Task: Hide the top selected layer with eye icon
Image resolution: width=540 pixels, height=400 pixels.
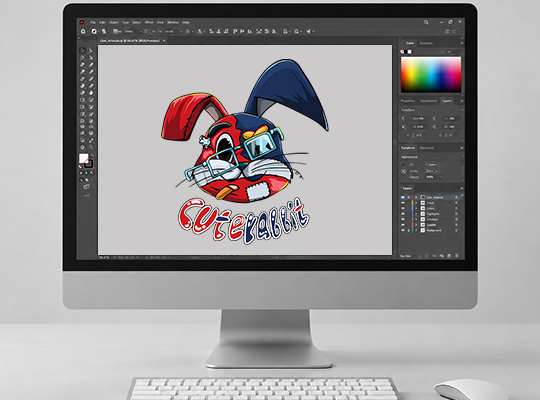Action: pos(403,197)
